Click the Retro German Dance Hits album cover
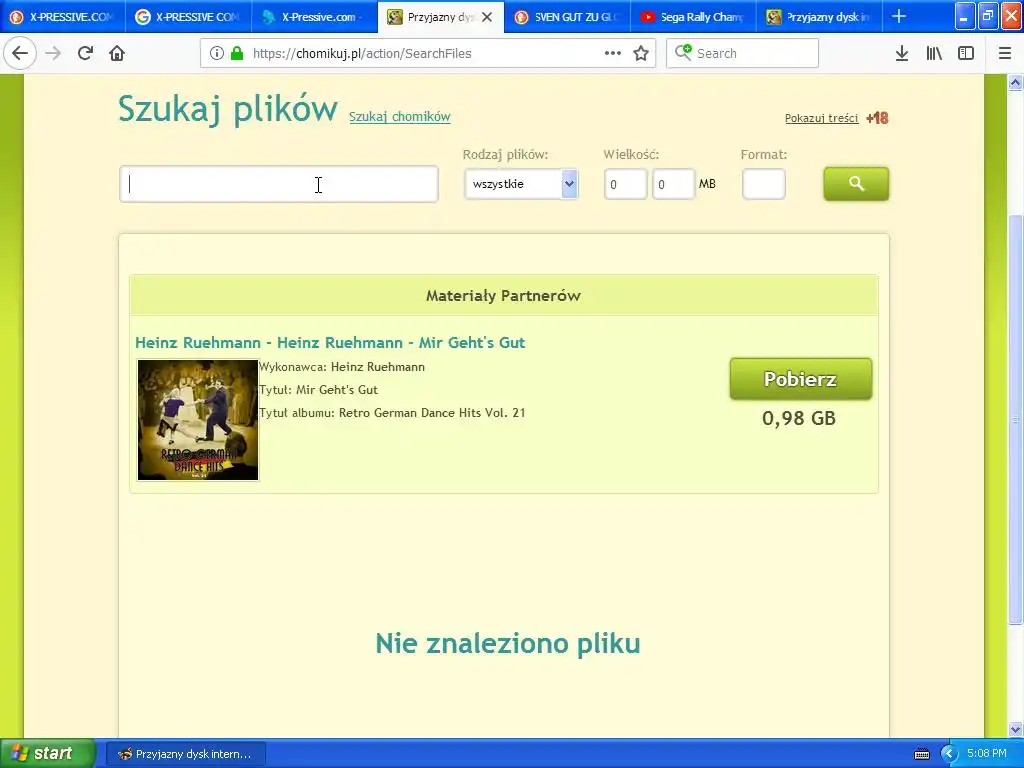This screenshot has width=1024, height=768. pos(198,420)
